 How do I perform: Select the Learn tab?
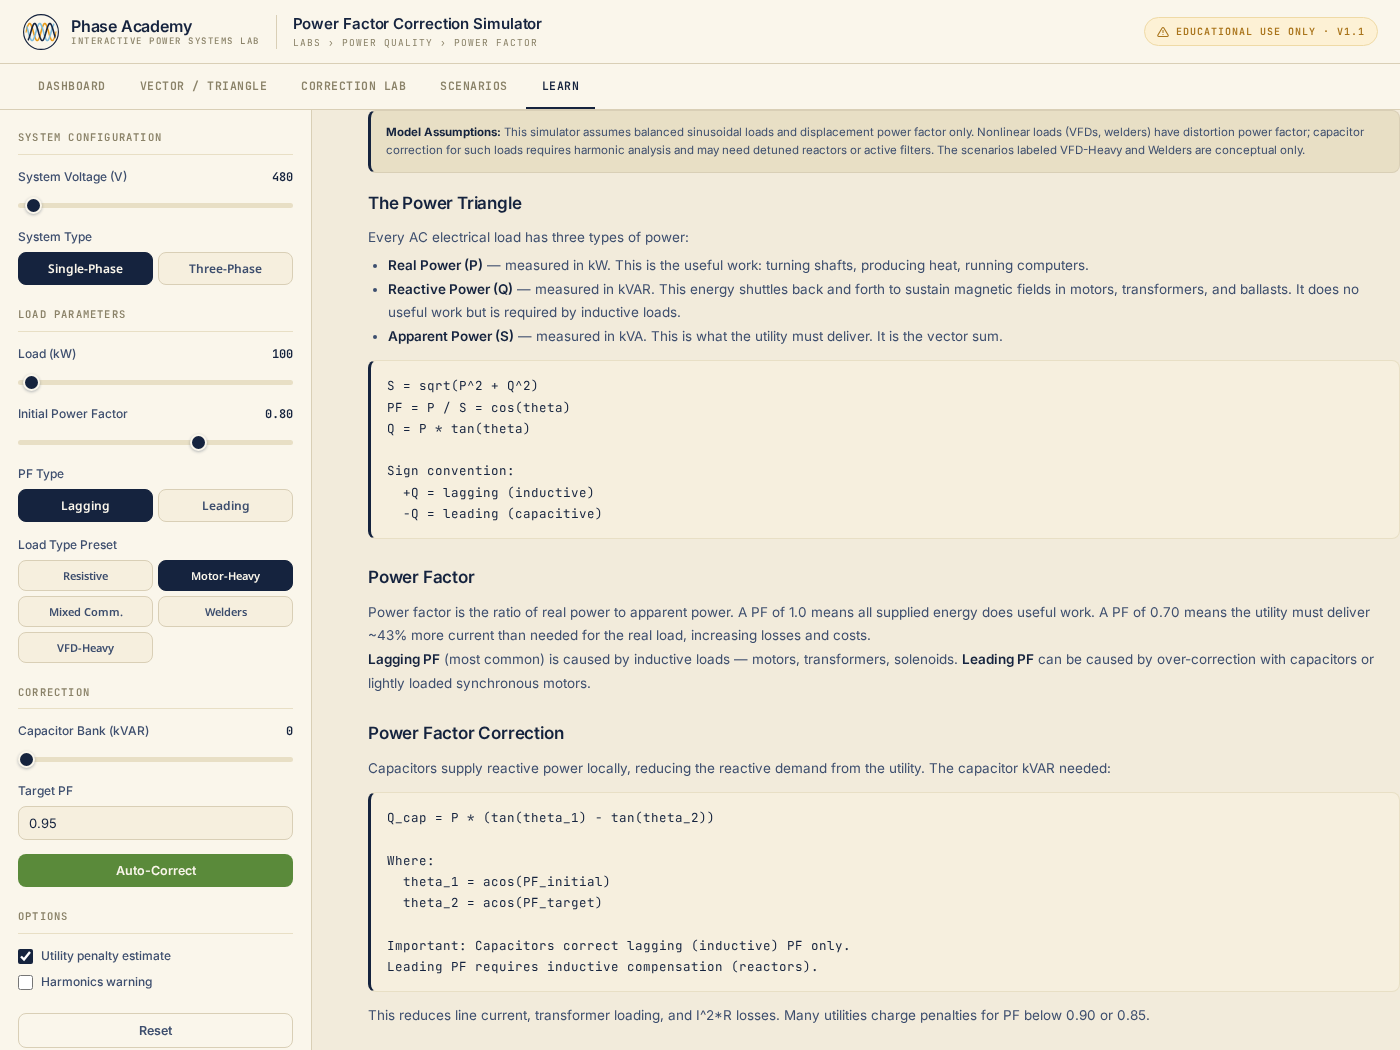[x=561, y=86]
